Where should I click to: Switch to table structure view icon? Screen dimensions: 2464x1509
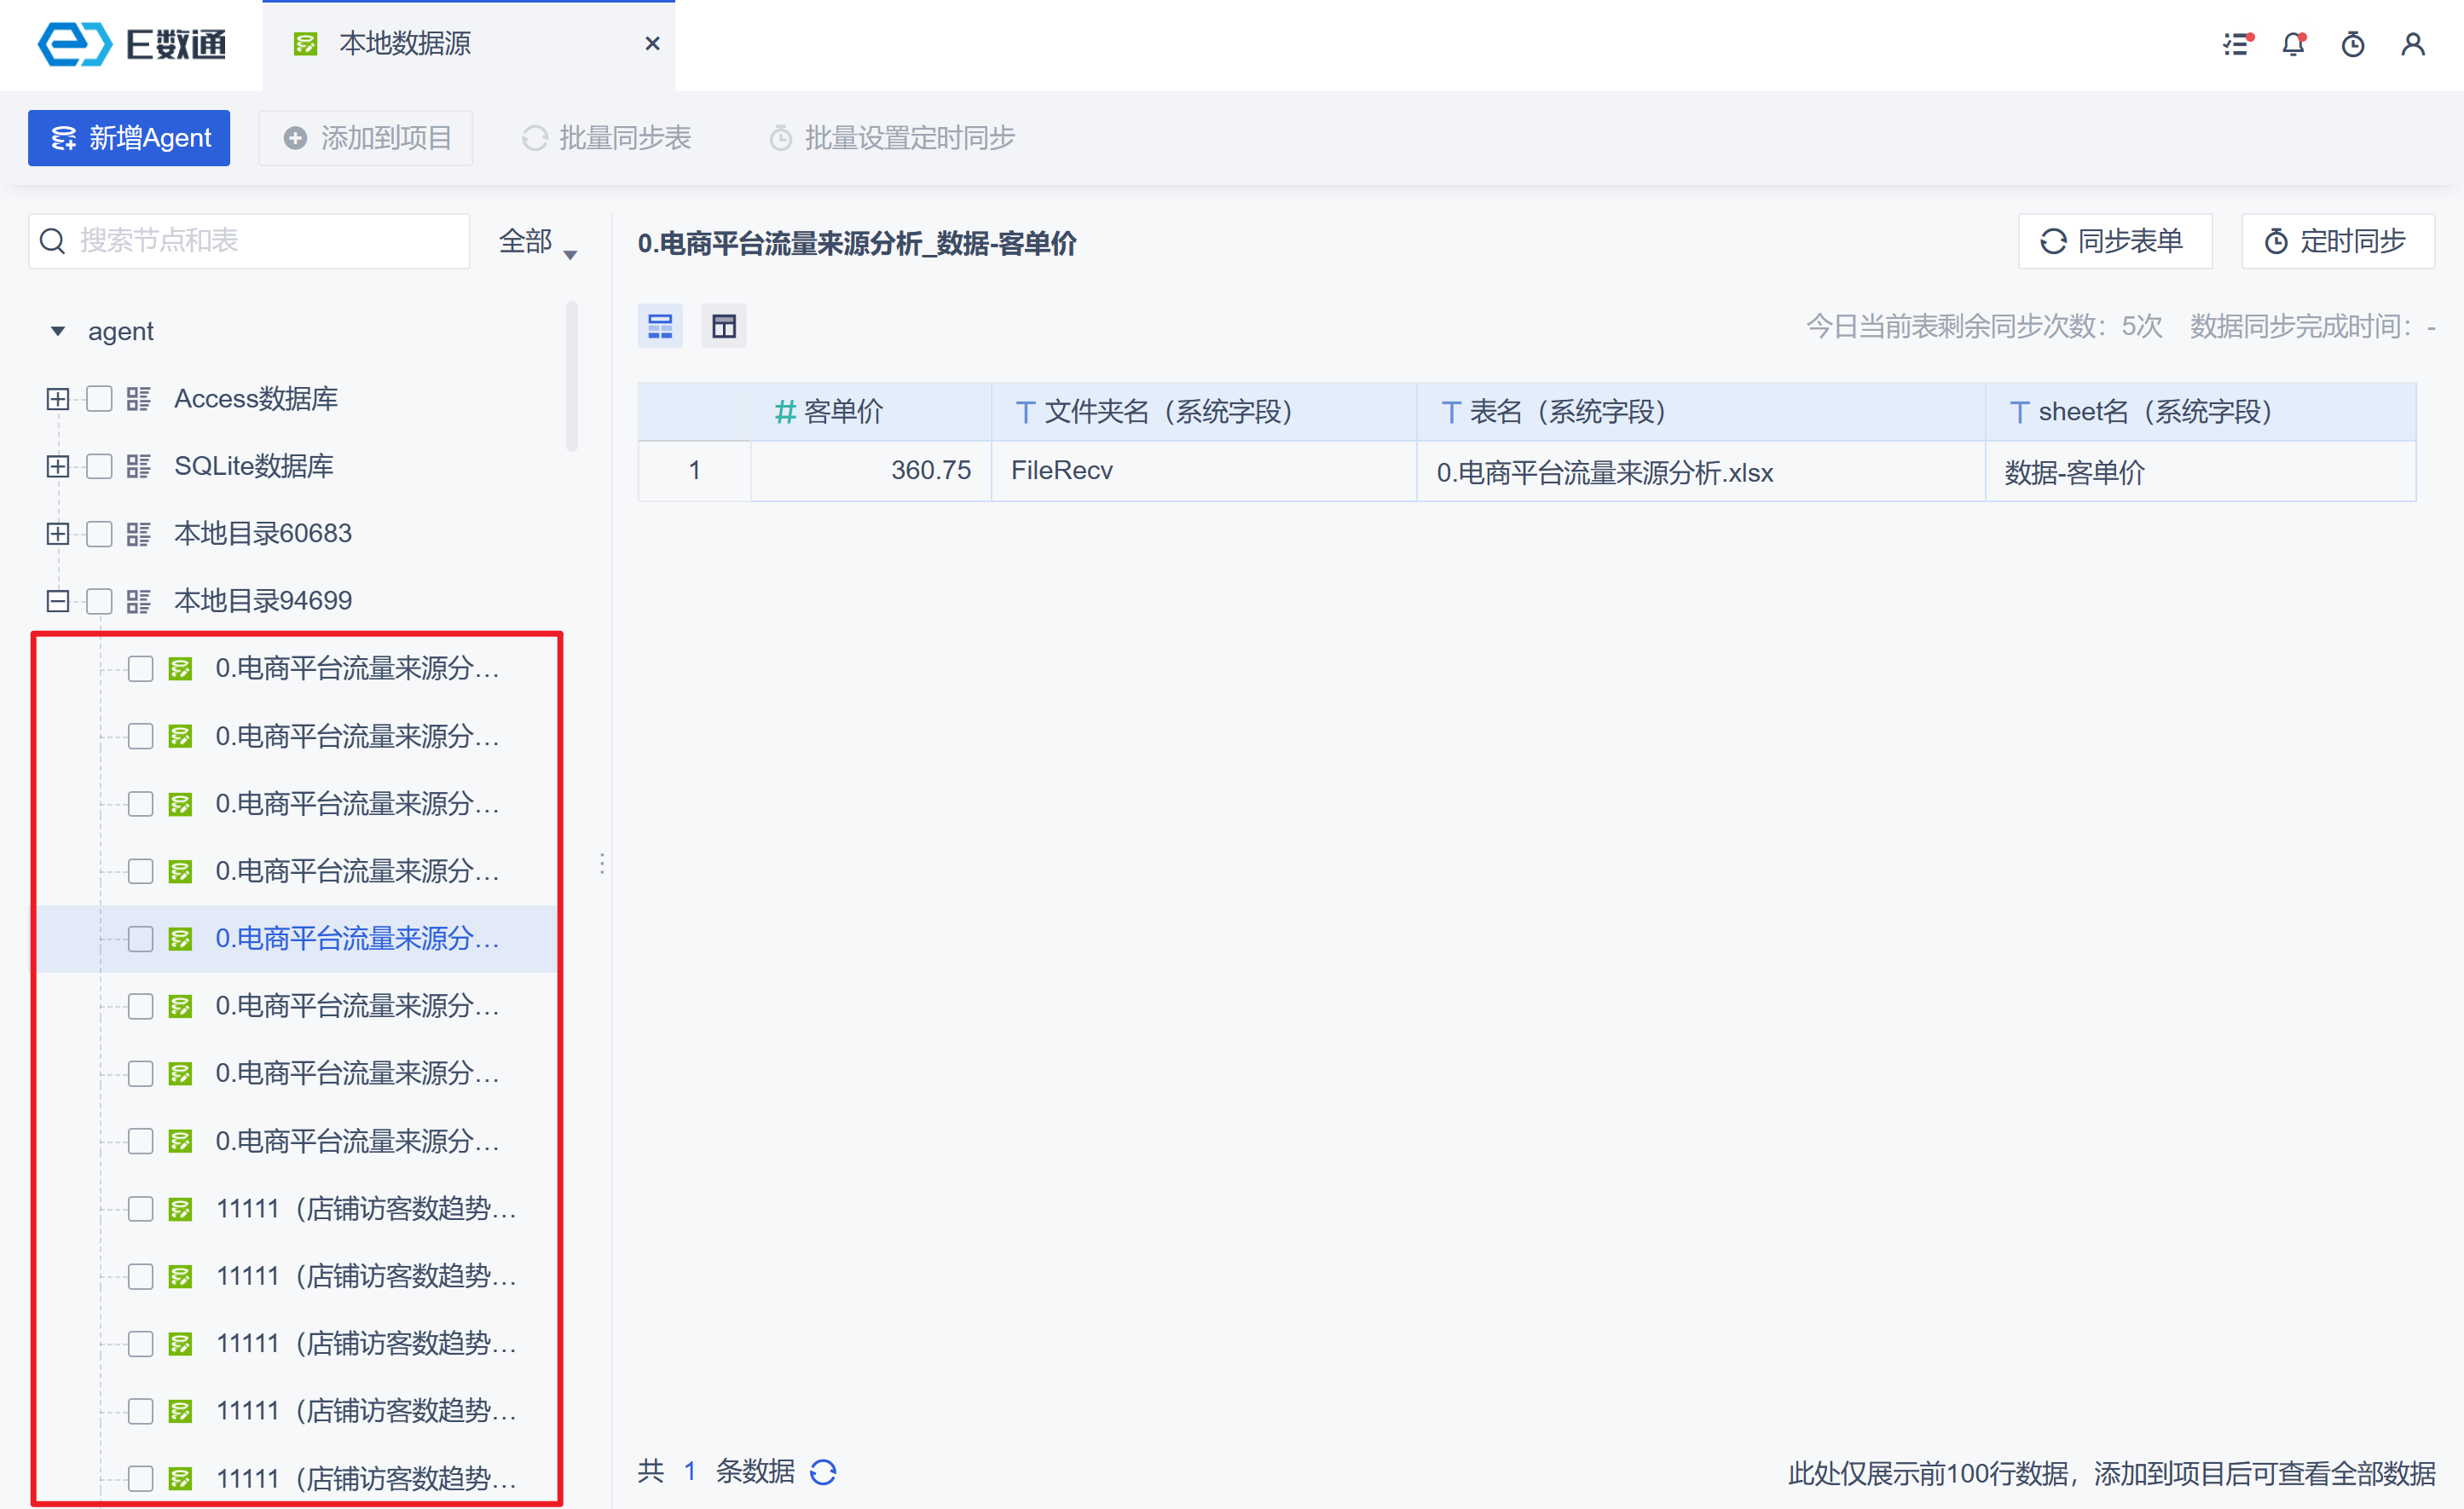tap(724, 326)
